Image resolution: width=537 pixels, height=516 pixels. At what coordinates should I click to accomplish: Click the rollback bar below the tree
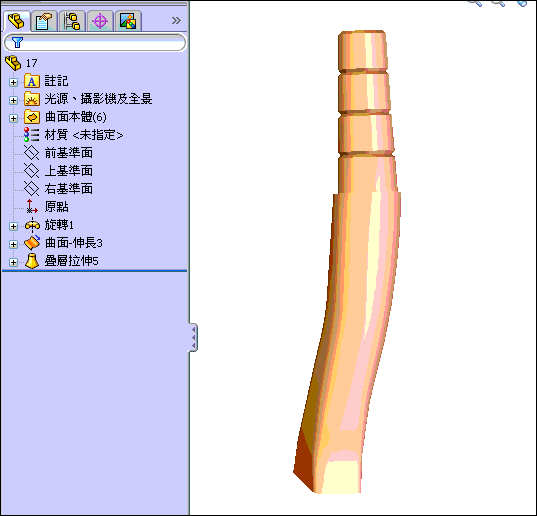(x=95, y=271)
